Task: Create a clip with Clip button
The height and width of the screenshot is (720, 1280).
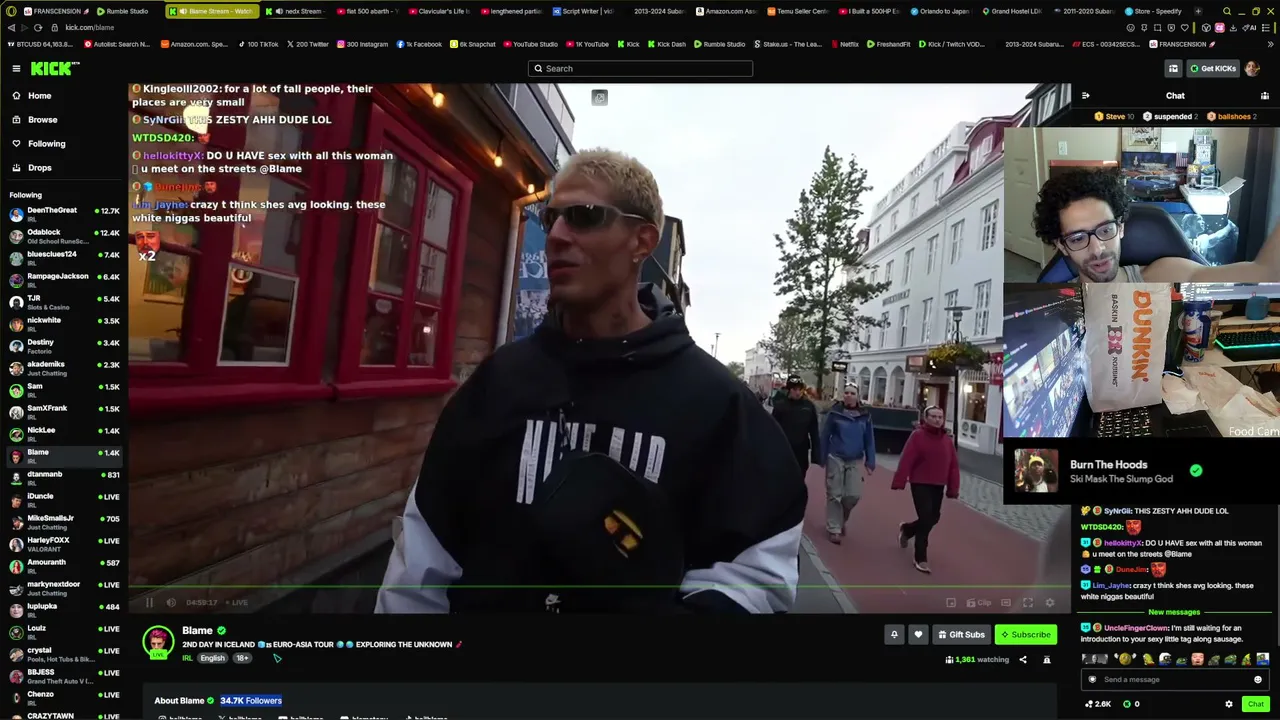Action: point(980,602)
